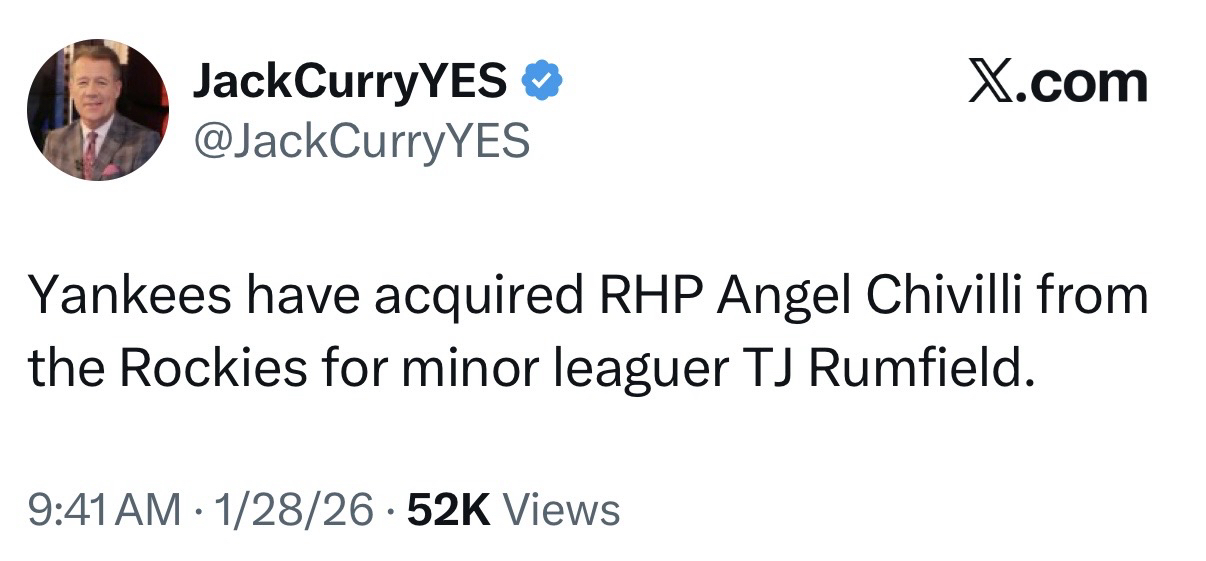Click the X logo glyph

click(x=991, y=82)
